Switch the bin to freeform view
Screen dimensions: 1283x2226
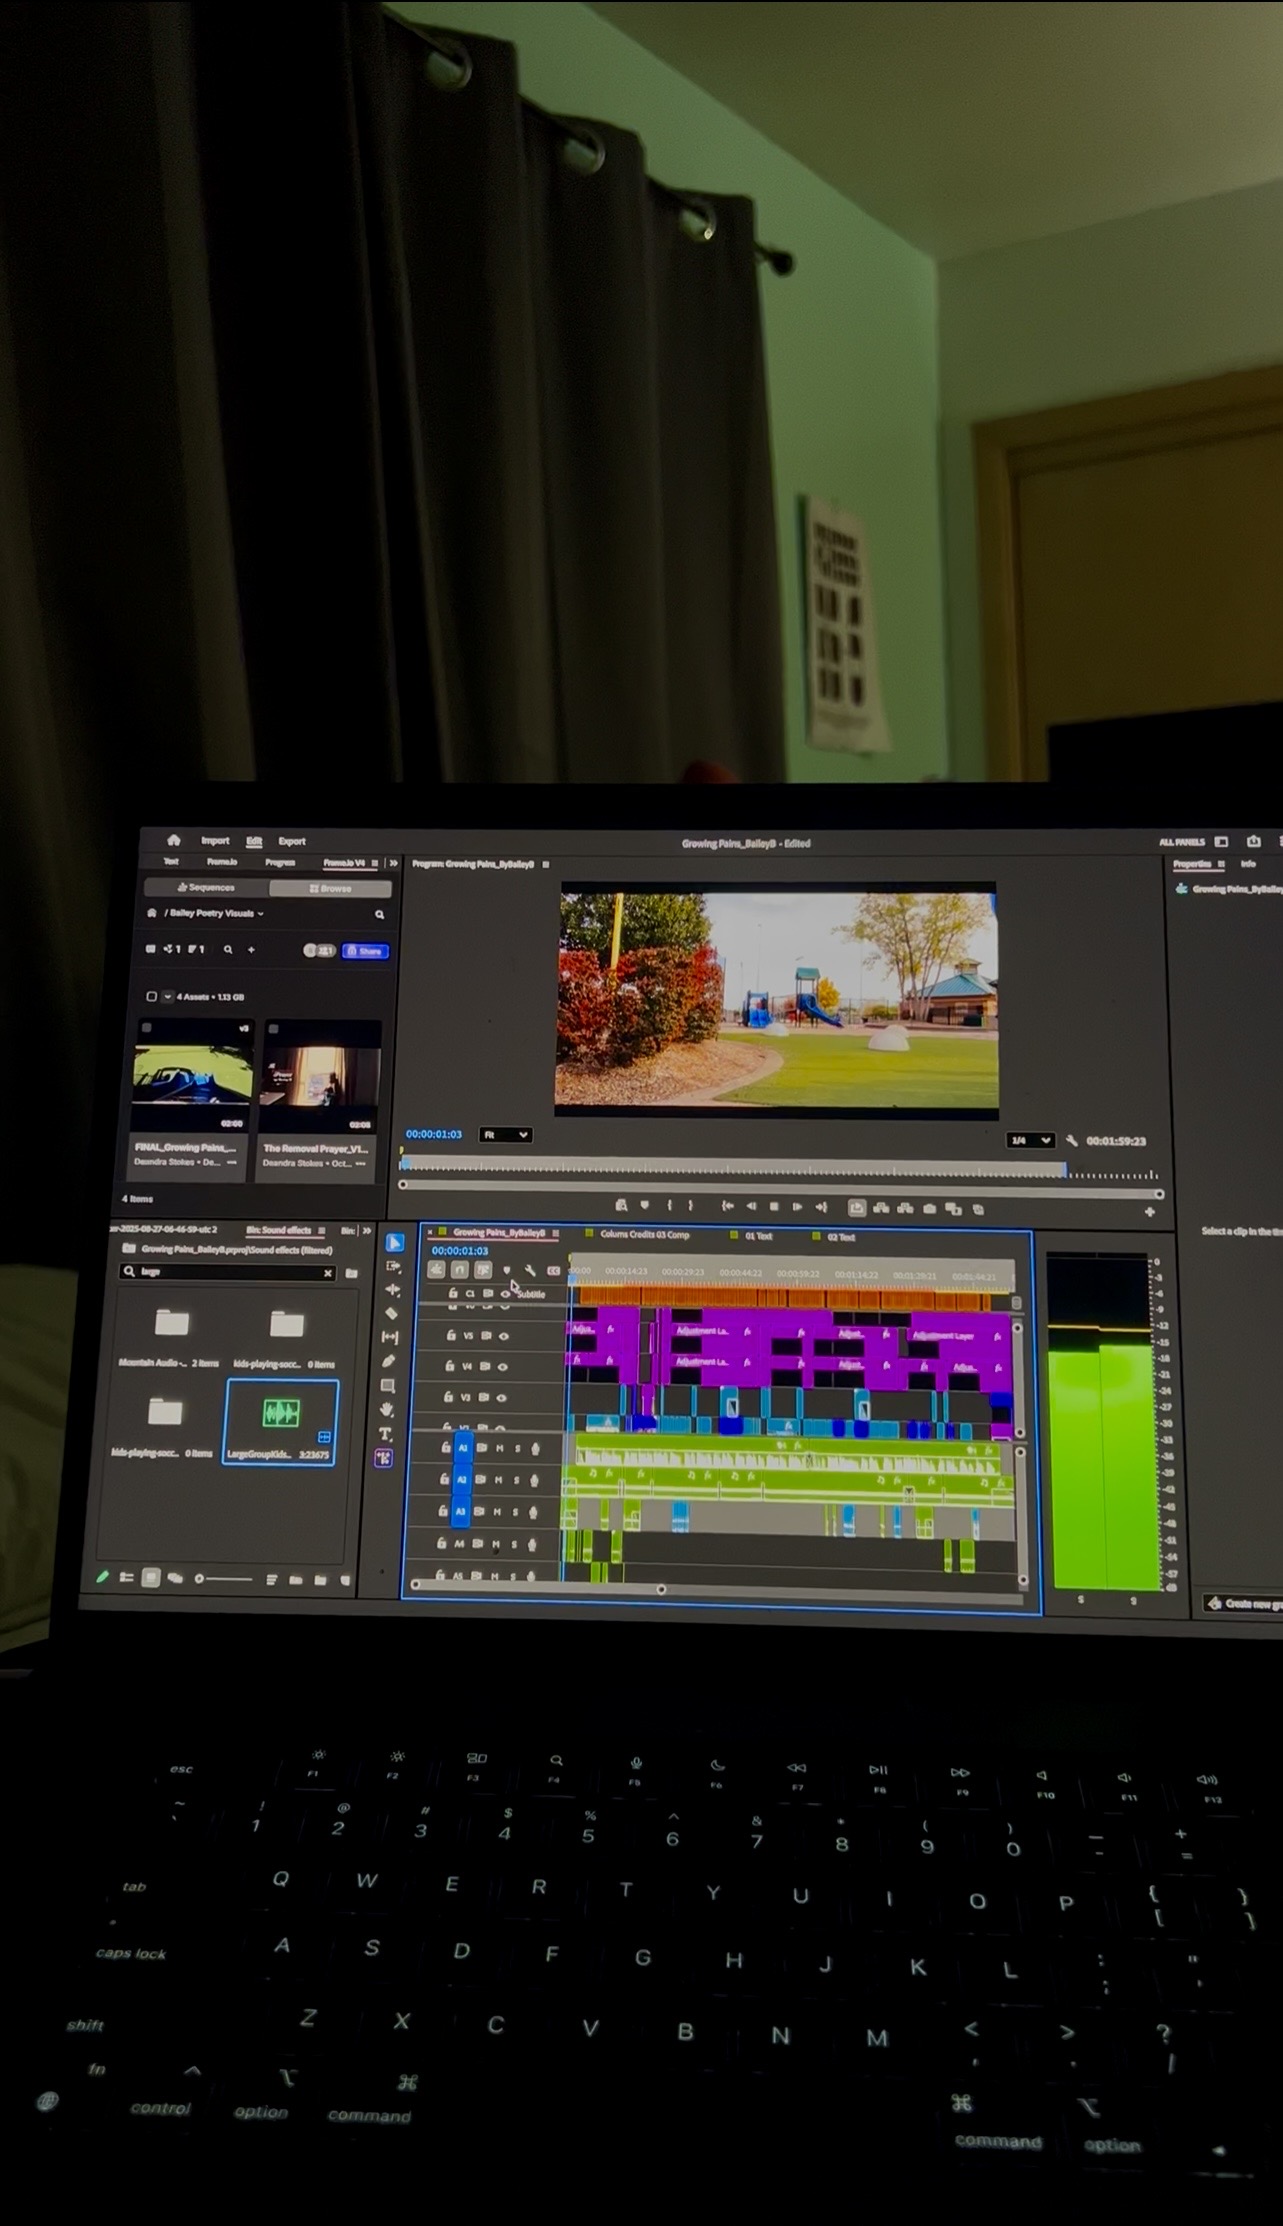click(x=175, y=1578)
